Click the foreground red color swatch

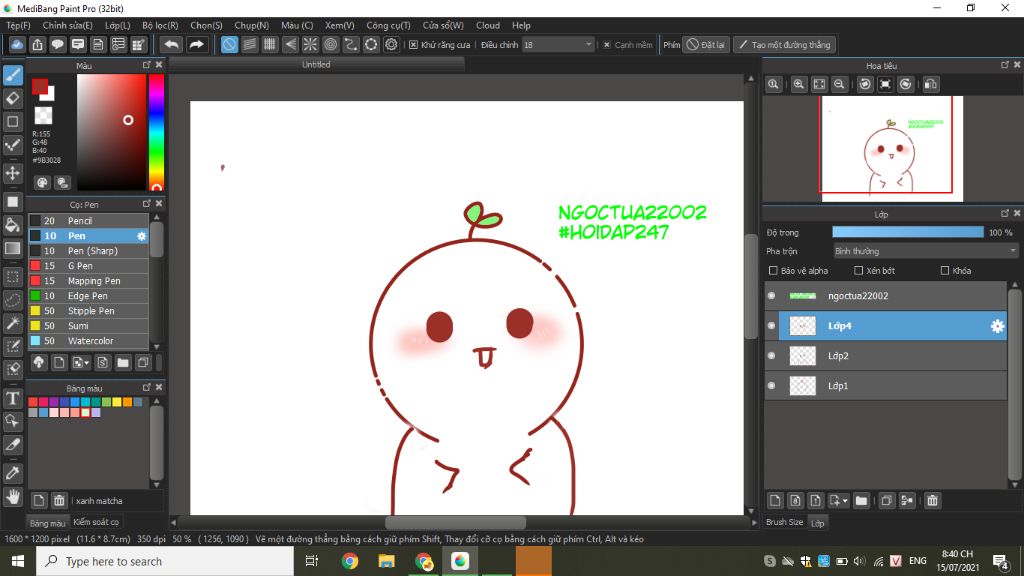40,86
